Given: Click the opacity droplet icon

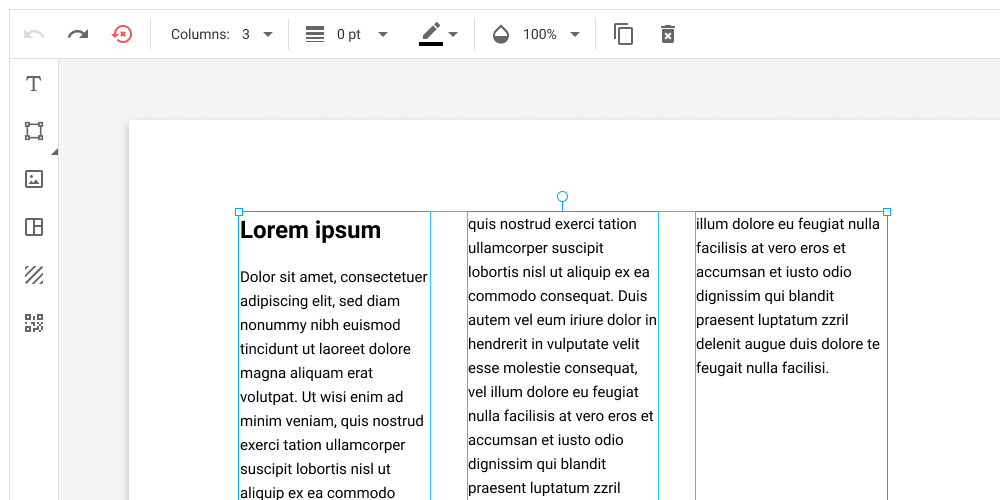Looking at the screenshot, I should point(501,34).
